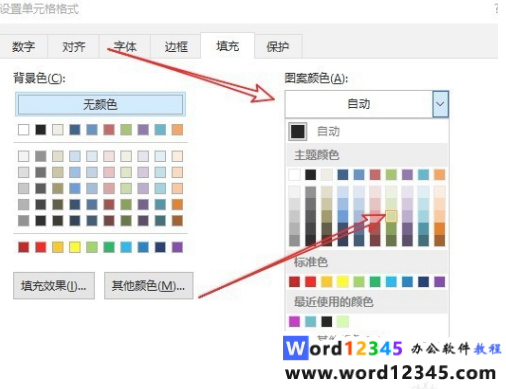Select bright red background standard color

[41, 247]
